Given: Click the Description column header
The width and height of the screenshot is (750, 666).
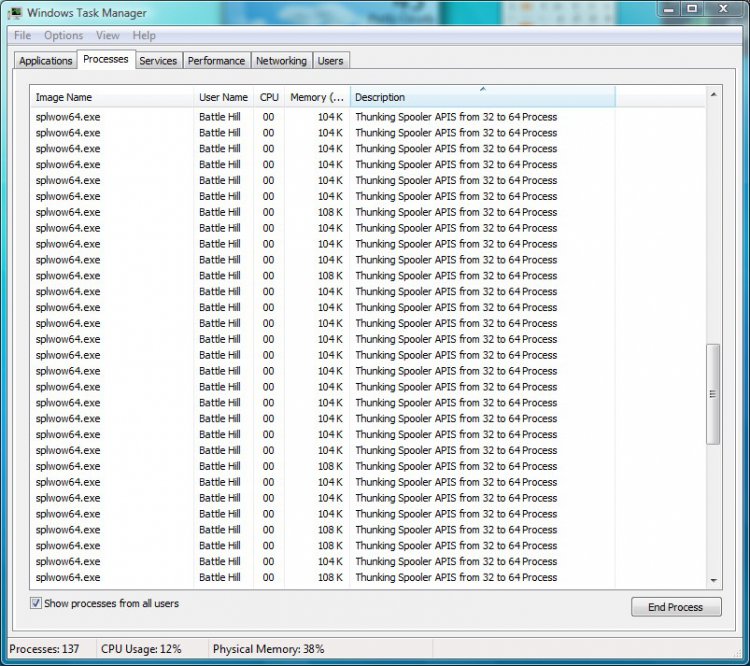Looking at the screenshot, I should [x=483, y=97].
